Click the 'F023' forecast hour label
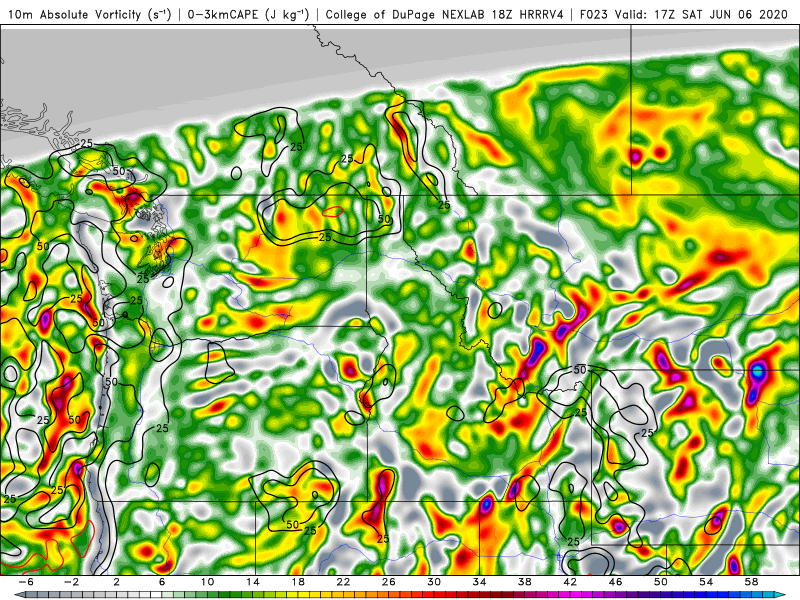 click(x=593, y=14)
